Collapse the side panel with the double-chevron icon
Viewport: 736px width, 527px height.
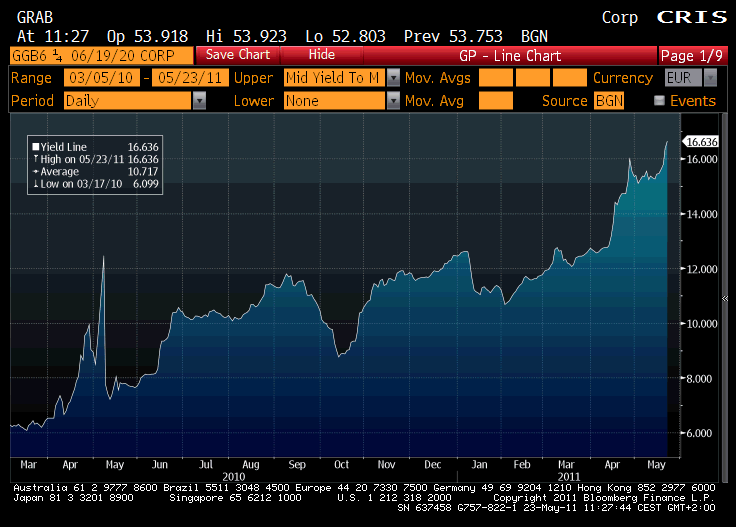pos(725,298)
